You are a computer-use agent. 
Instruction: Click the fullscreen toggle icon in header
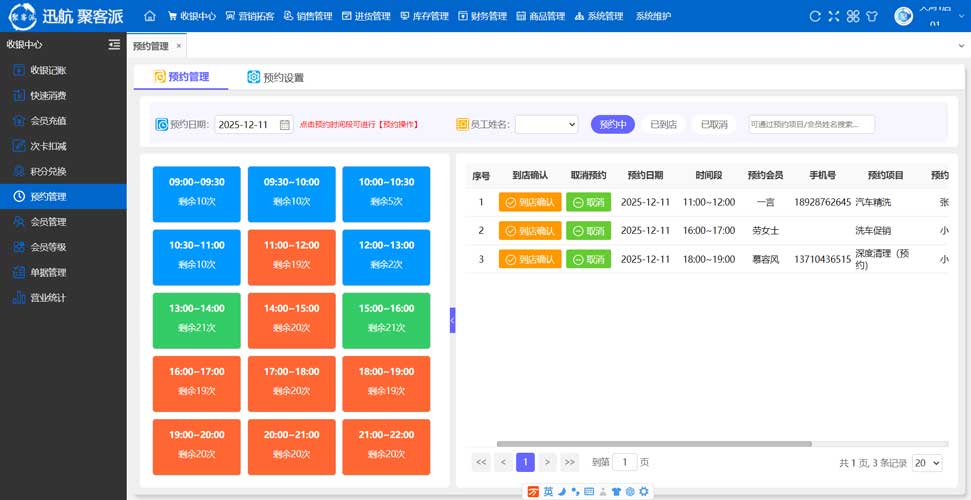click(x=834, y=17)
